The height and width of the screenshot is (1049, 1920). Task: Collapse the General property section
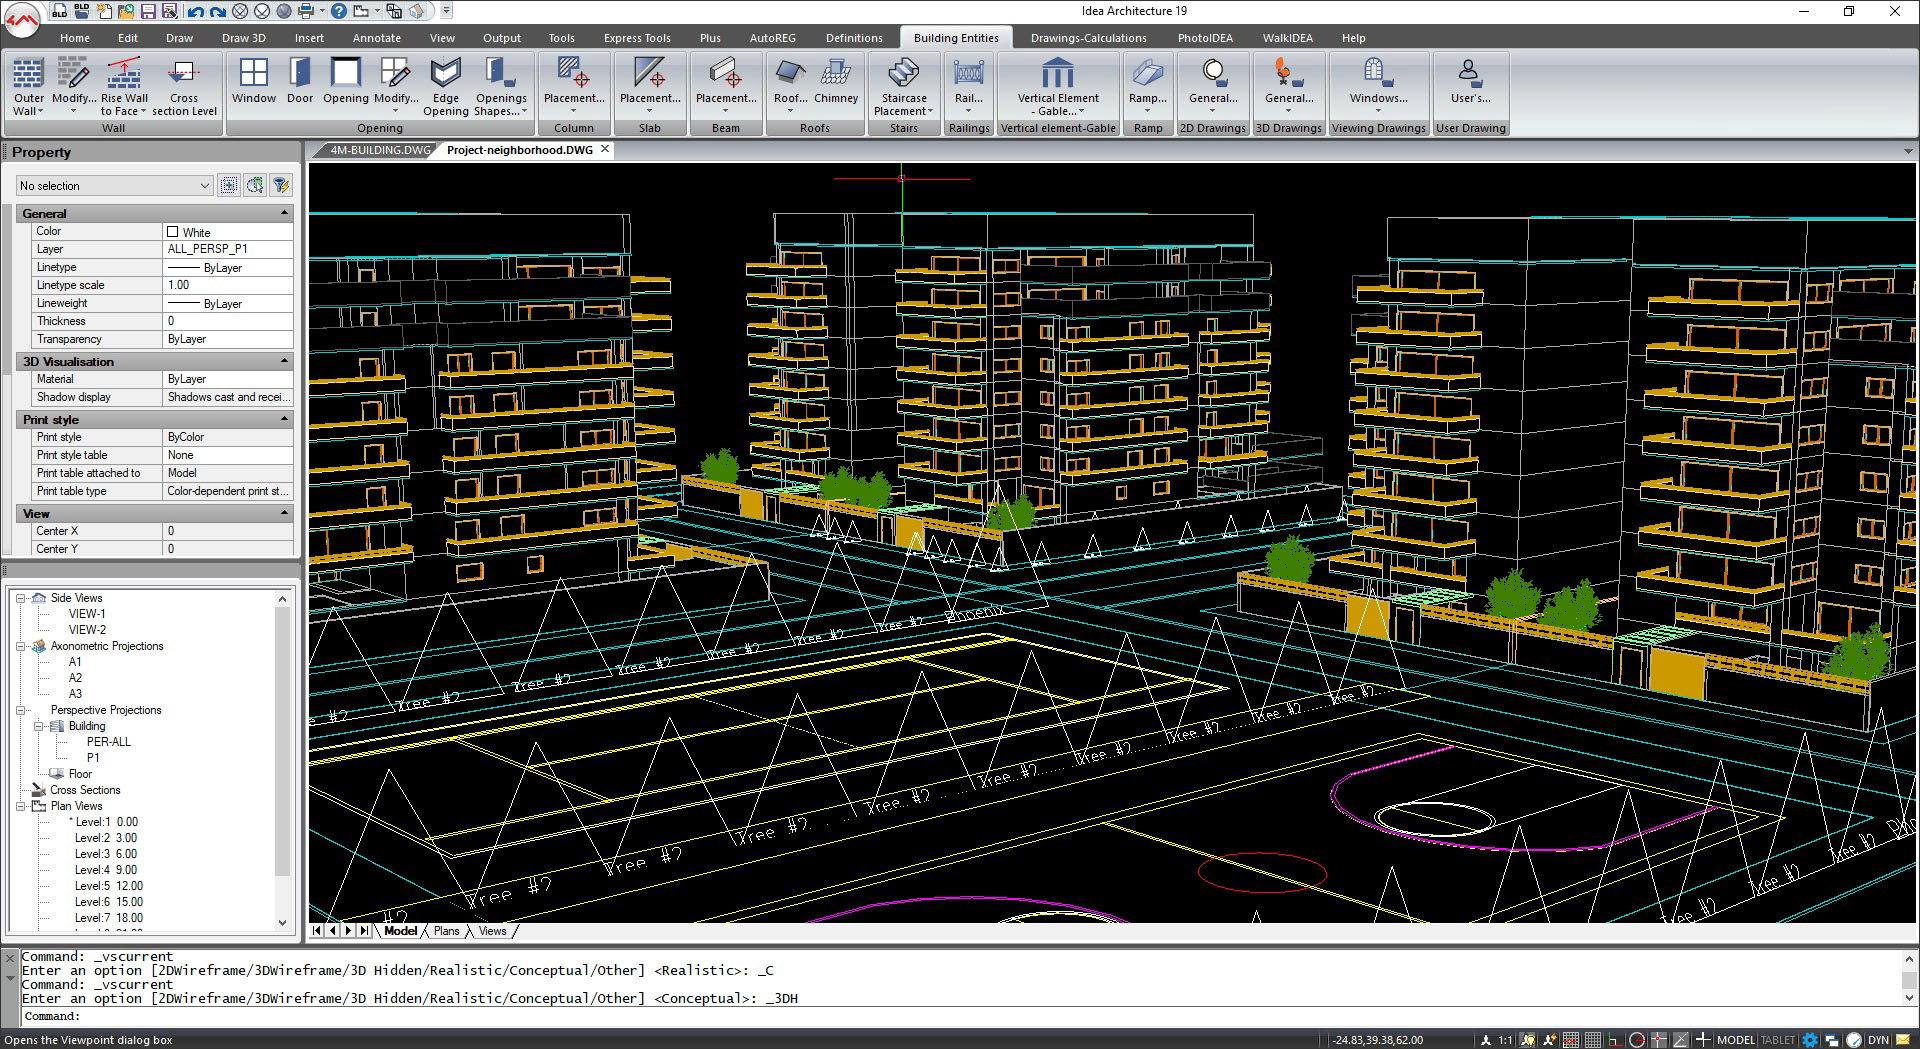click(x=284, y=213)
